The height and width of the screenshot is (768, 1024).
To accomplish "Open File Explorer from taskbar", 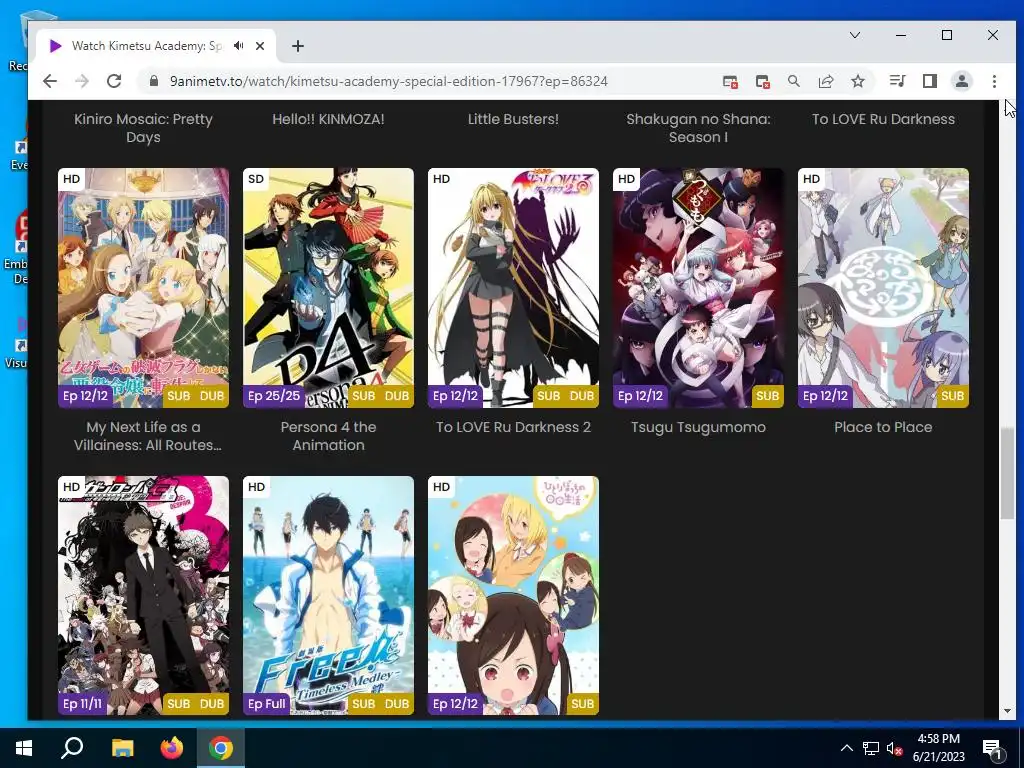I will point(122,748).
